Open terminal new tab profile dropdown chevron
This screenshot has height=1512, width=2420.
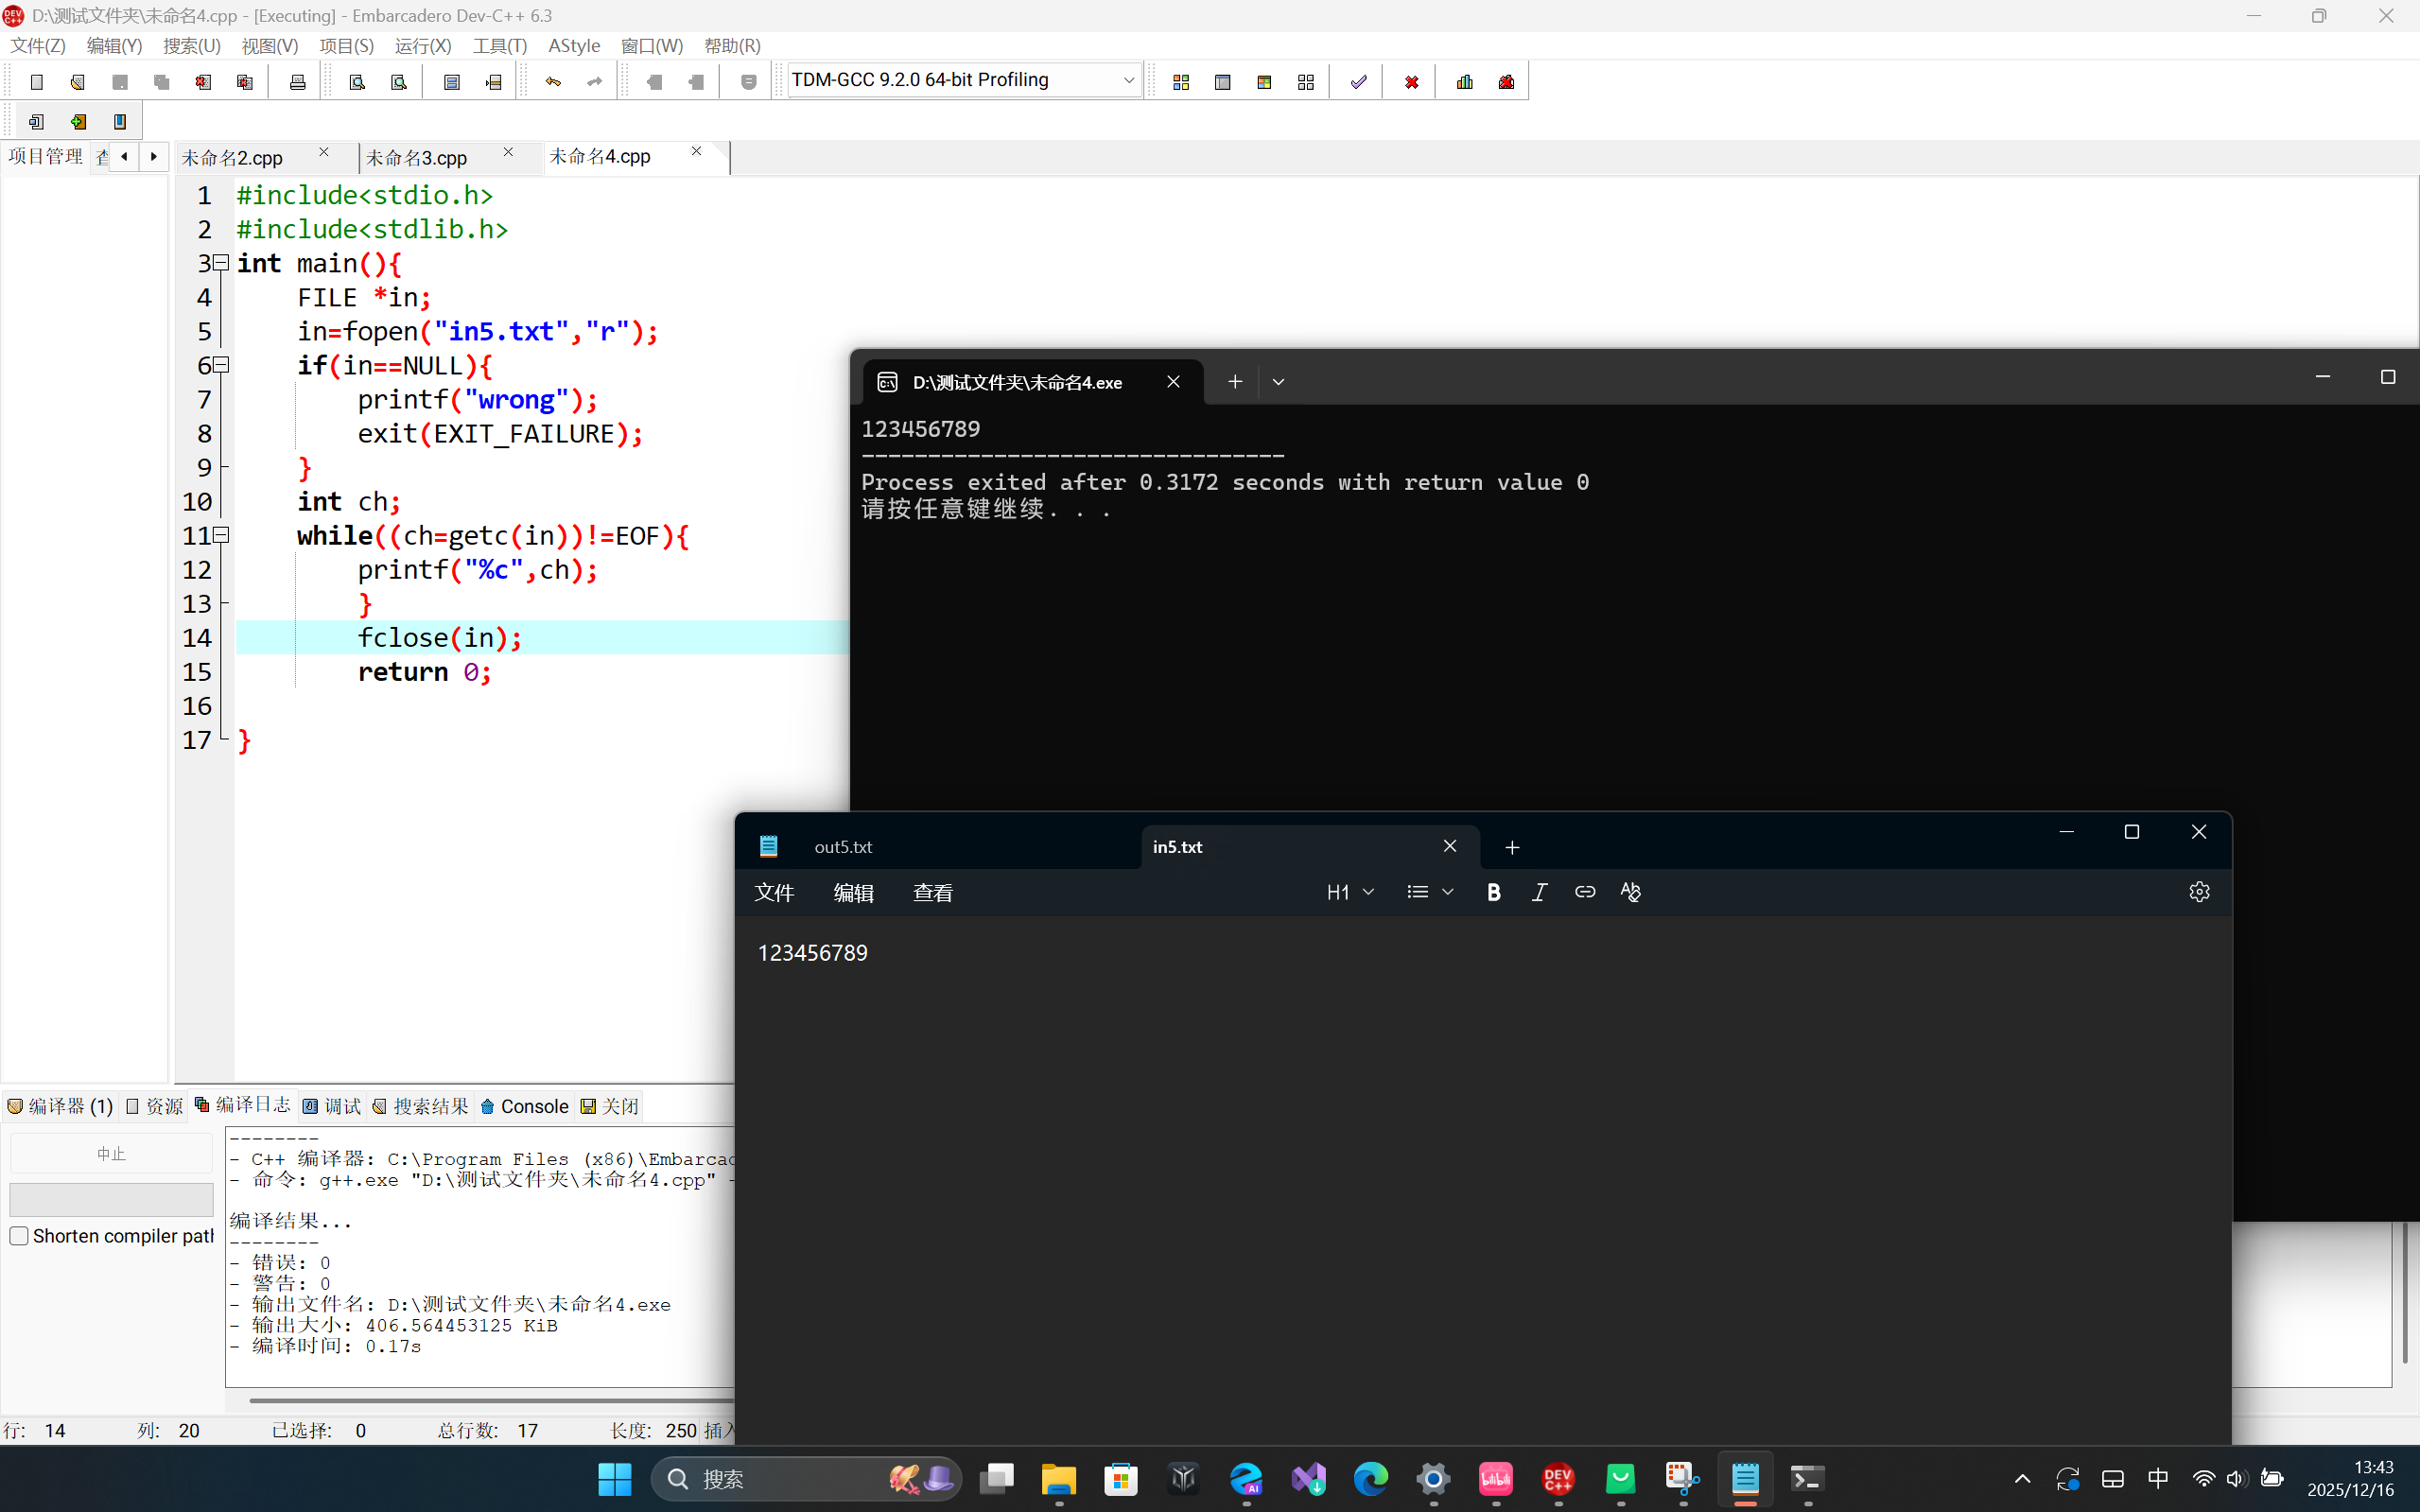(1278, 382)
